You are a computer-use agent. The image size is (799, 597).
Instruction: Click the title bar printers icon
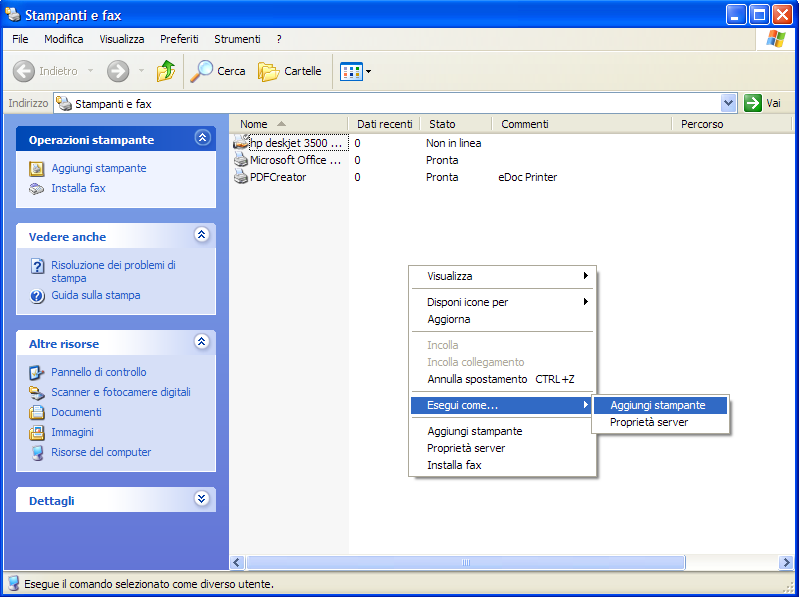13,14
